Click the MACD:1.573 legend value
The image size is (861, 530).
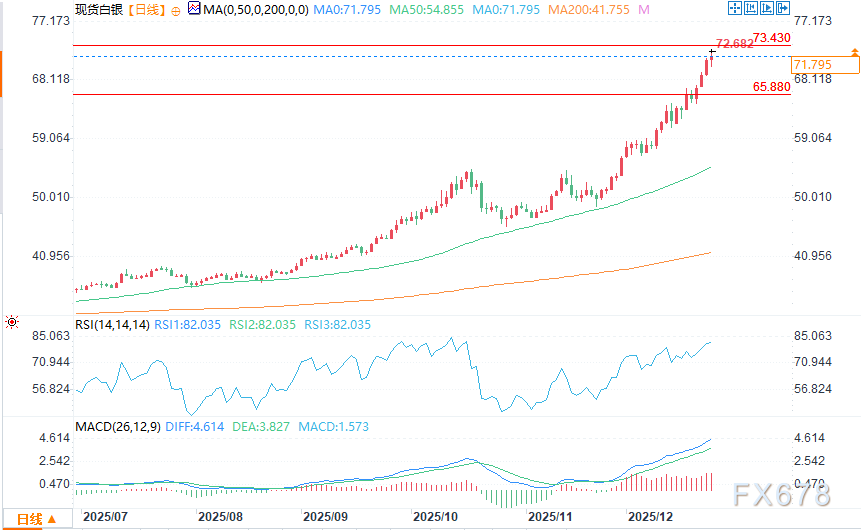[333, 427]
